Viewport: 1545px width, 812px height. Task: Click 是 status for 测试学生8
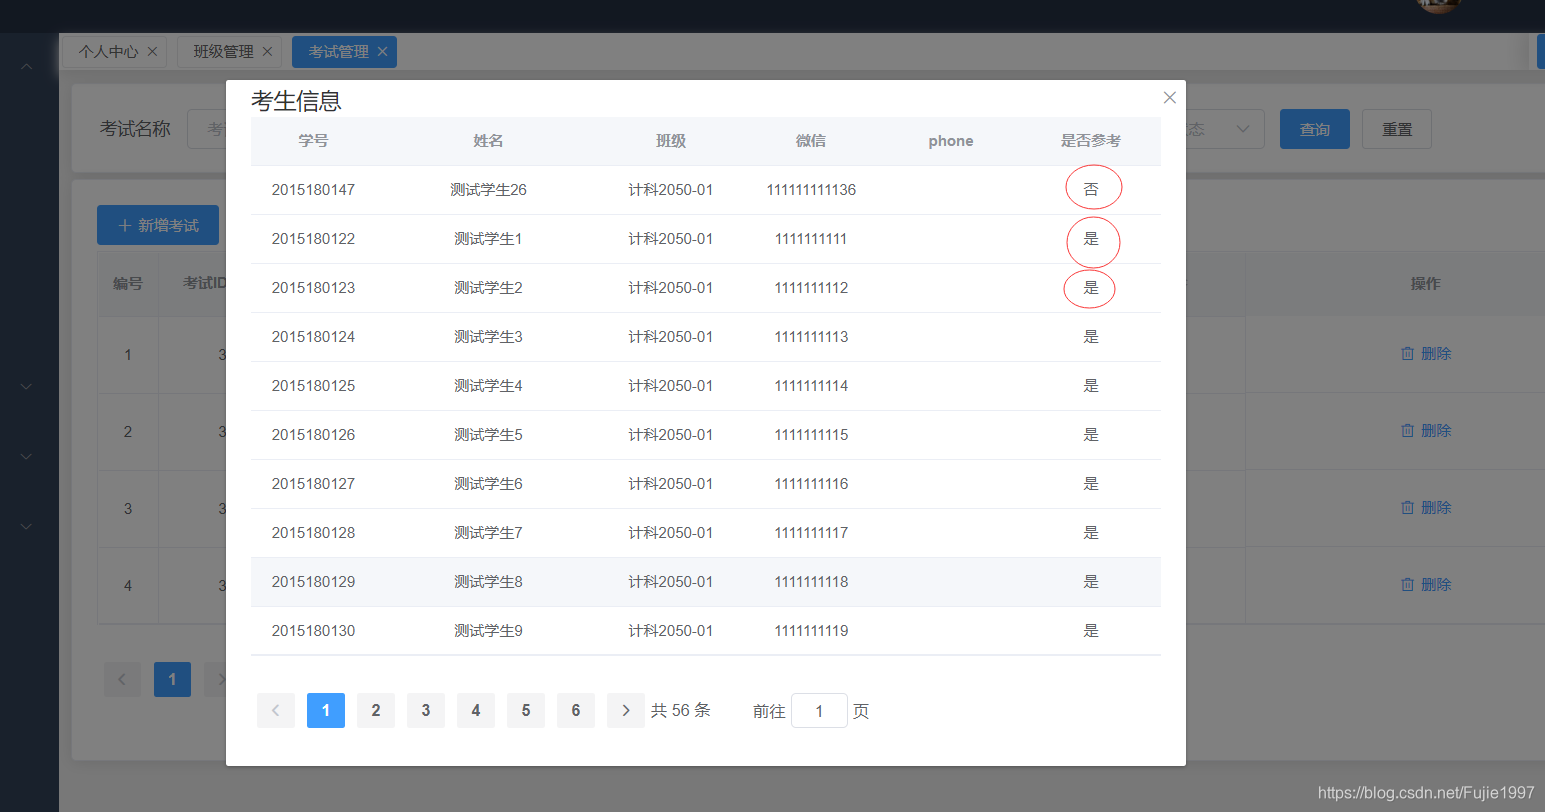point(1091,582)
